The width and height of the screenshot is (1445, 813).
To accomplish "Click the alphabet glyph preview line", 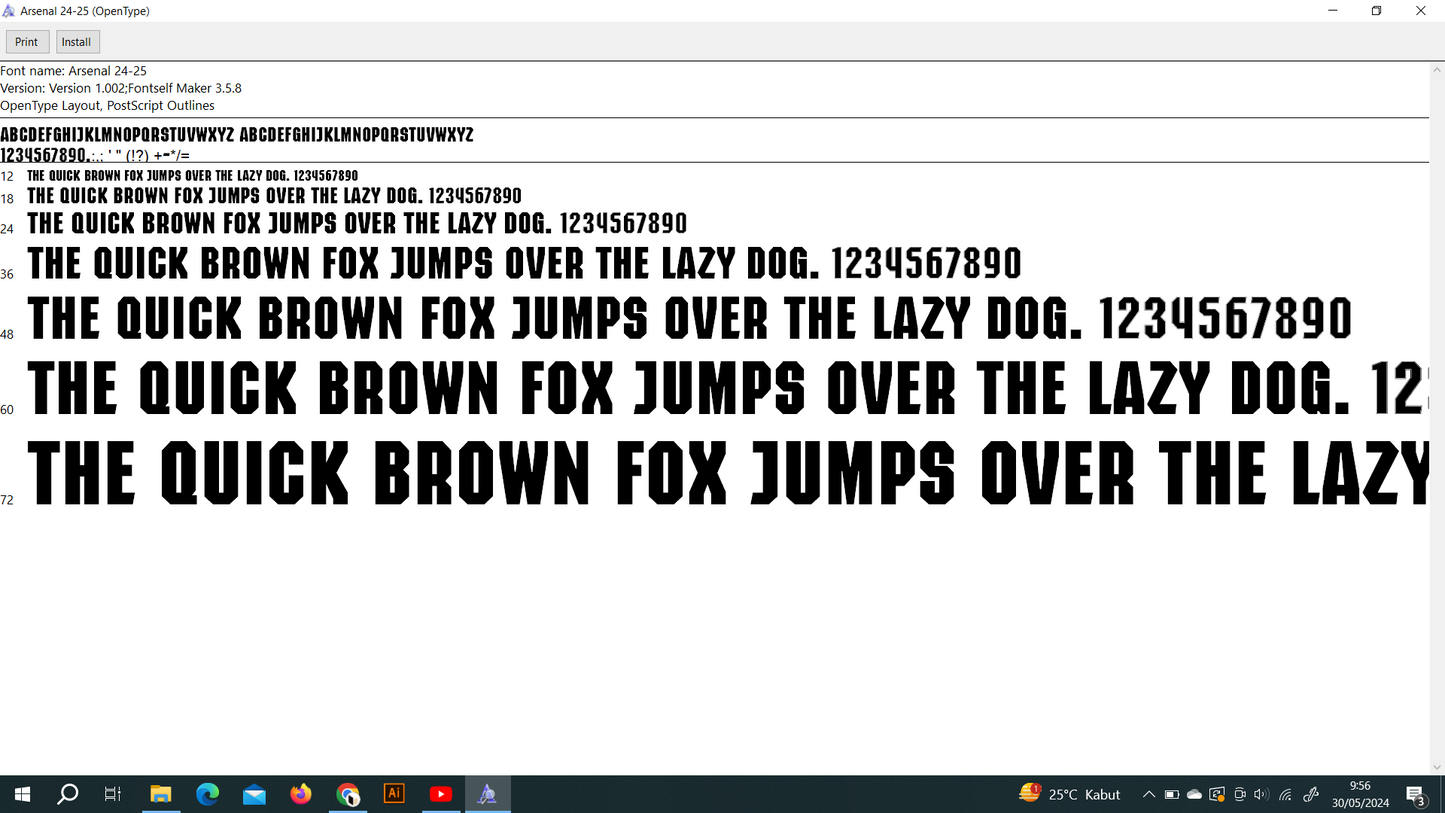I will click(x=237, y=135).
